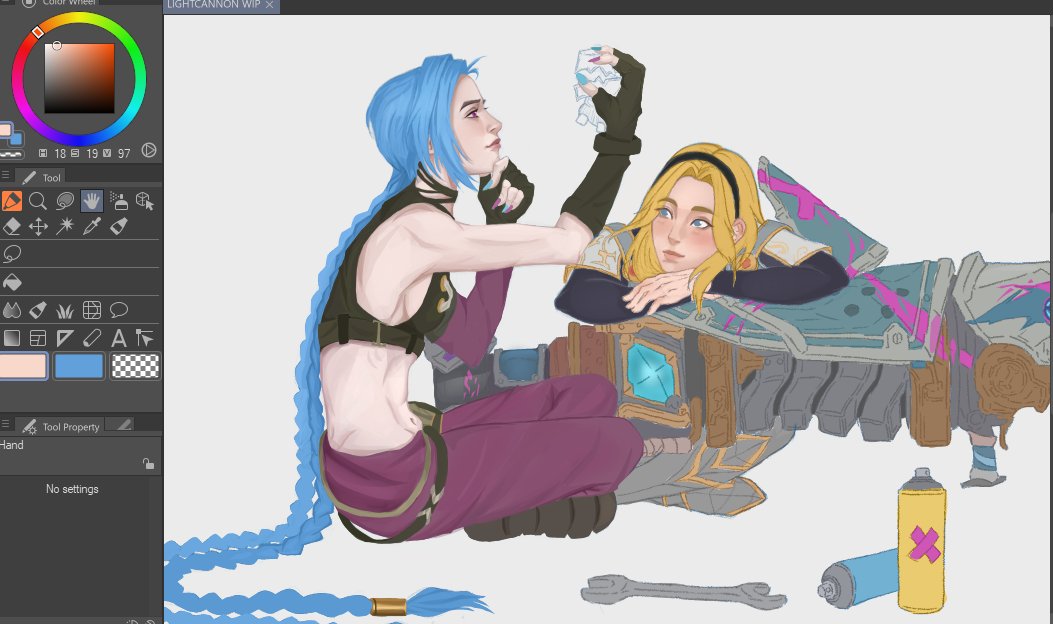The image size is (1053, 624).
Task: Select the Text tool
Action: click(x=117, y=338)
